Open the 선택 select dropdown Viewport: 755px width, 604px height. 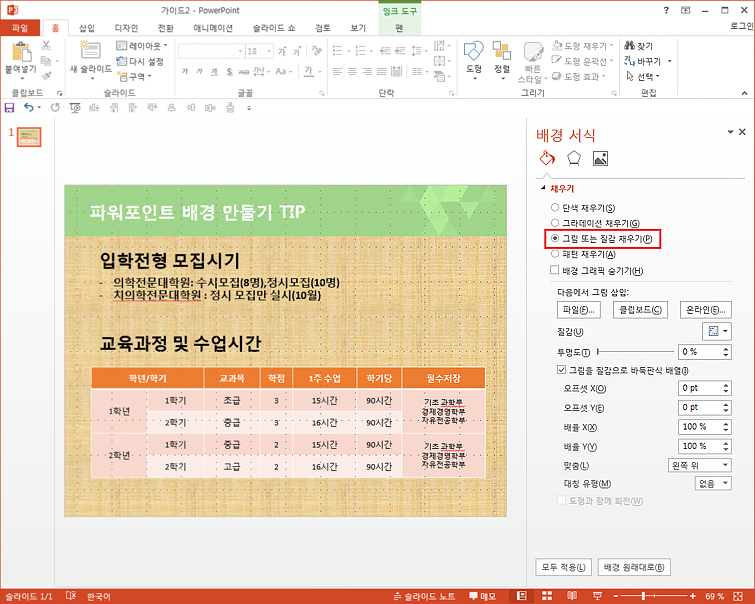coord(643,76)
